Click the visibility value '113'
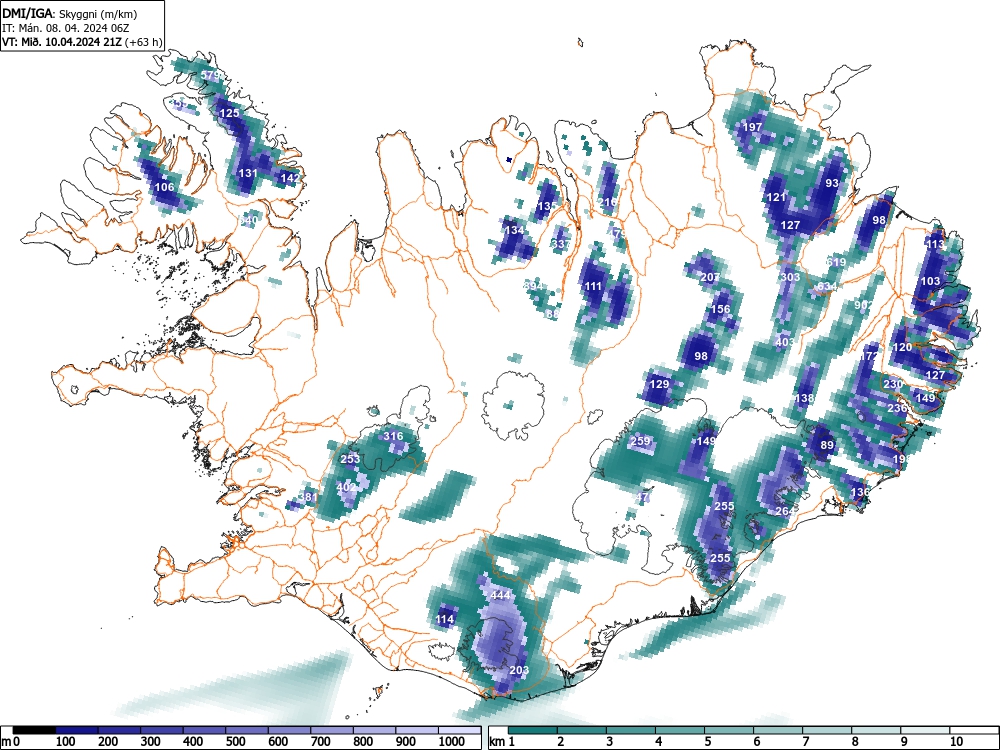The height and width of the screenshot is (750, 1000). pos(935,244)
